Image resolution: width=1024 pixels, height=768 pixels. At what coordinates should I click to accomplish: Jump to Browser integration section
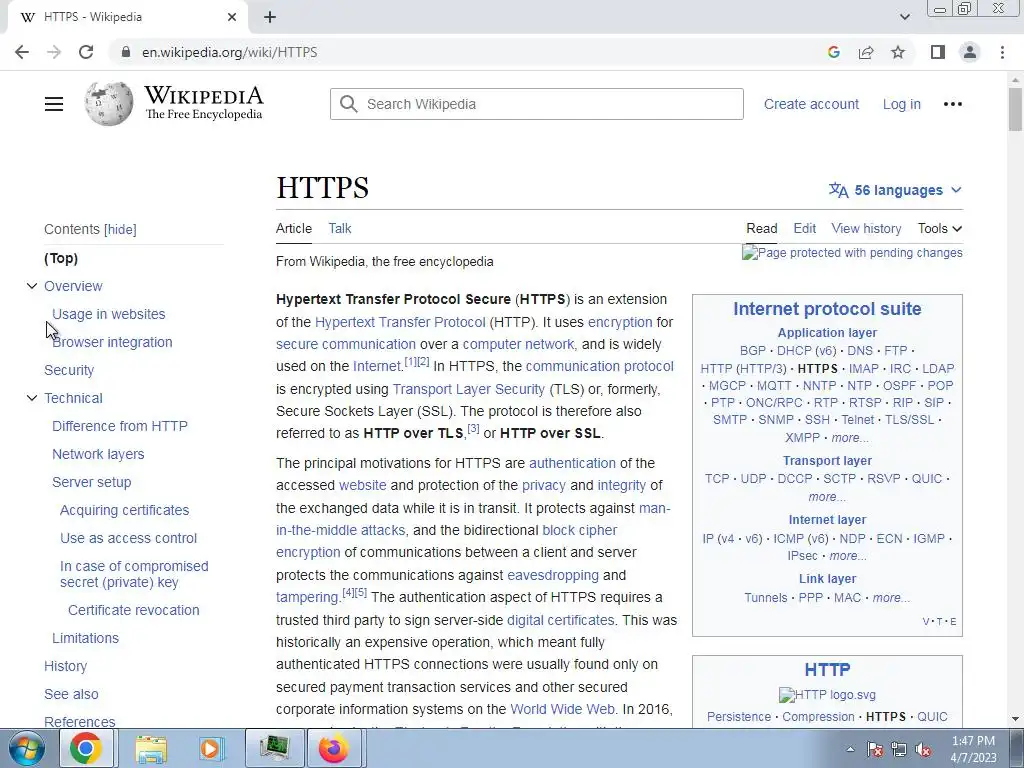pos(112,342)
